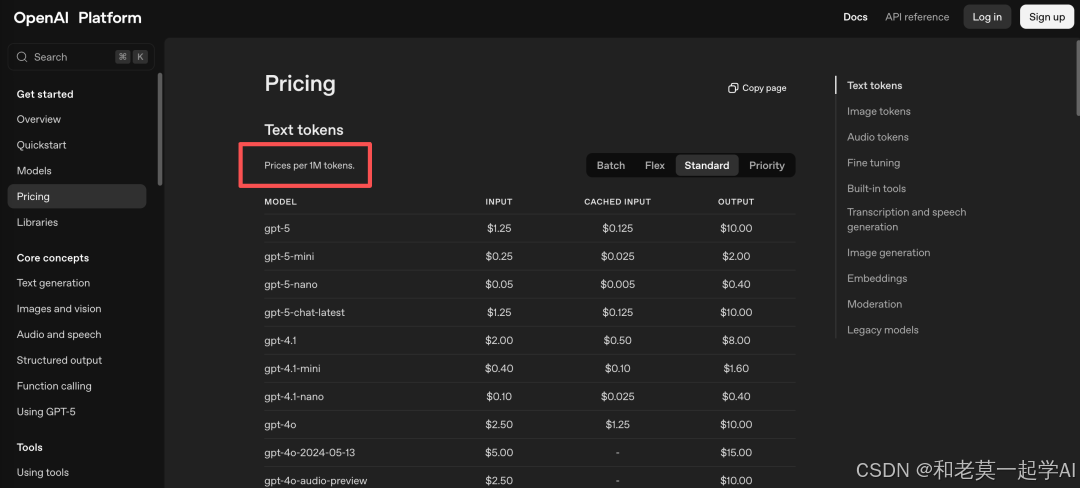Jump to Image tokens section
This screenshot has height=488, width=1080.
click(x=879, y=112)
